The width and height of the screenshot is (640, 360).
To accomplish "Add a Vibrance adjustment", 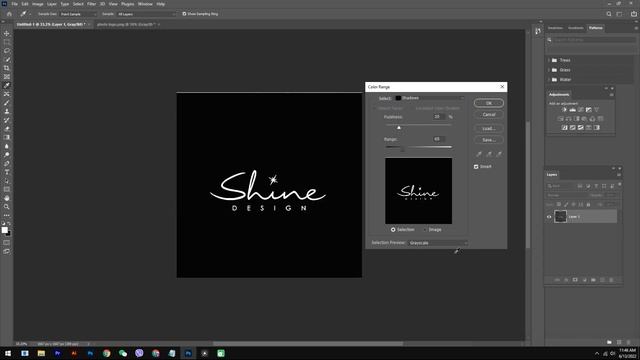I will [597, 110].
